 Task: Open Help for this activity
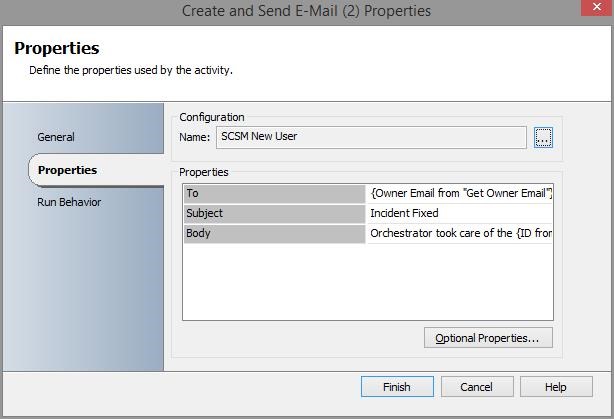coord(555,387)
